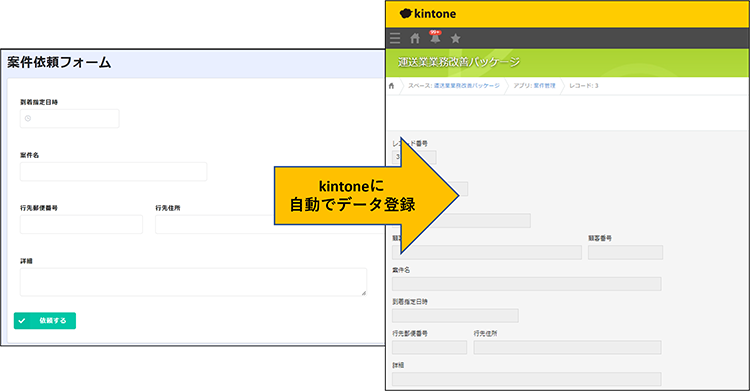Screen dimensions: 750x391
Task: Focus the 詳細 textarea in request form
Action: tap(193, 282)
